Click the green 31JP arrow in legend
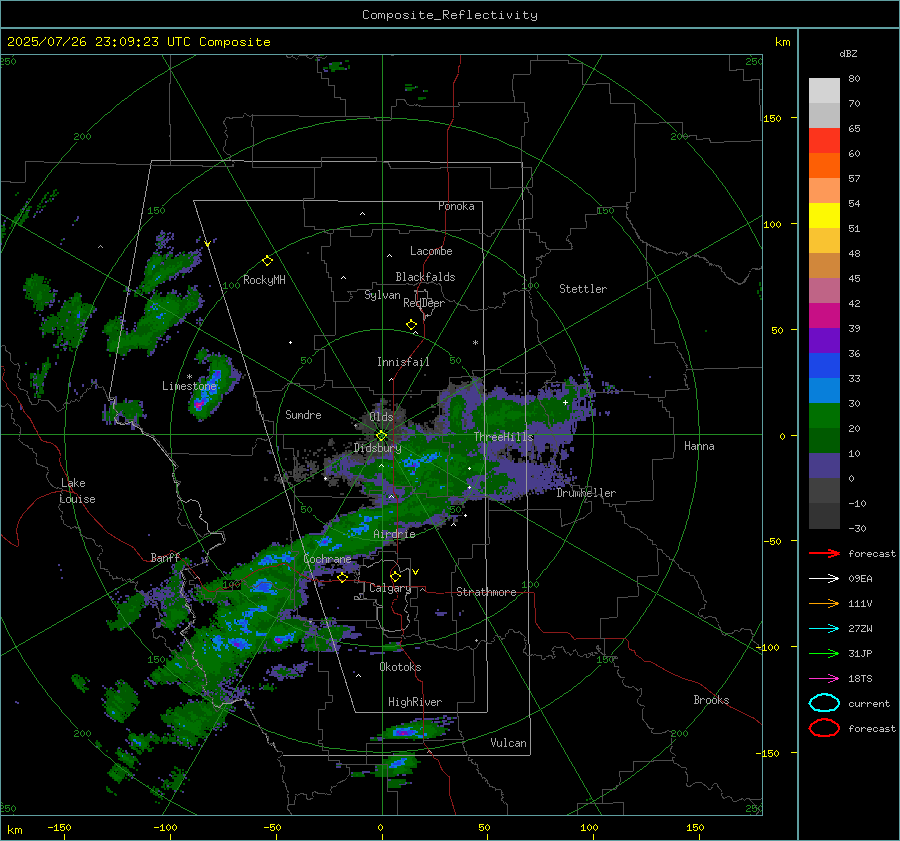This screenshot has width=900, height=841. (824, 653)
